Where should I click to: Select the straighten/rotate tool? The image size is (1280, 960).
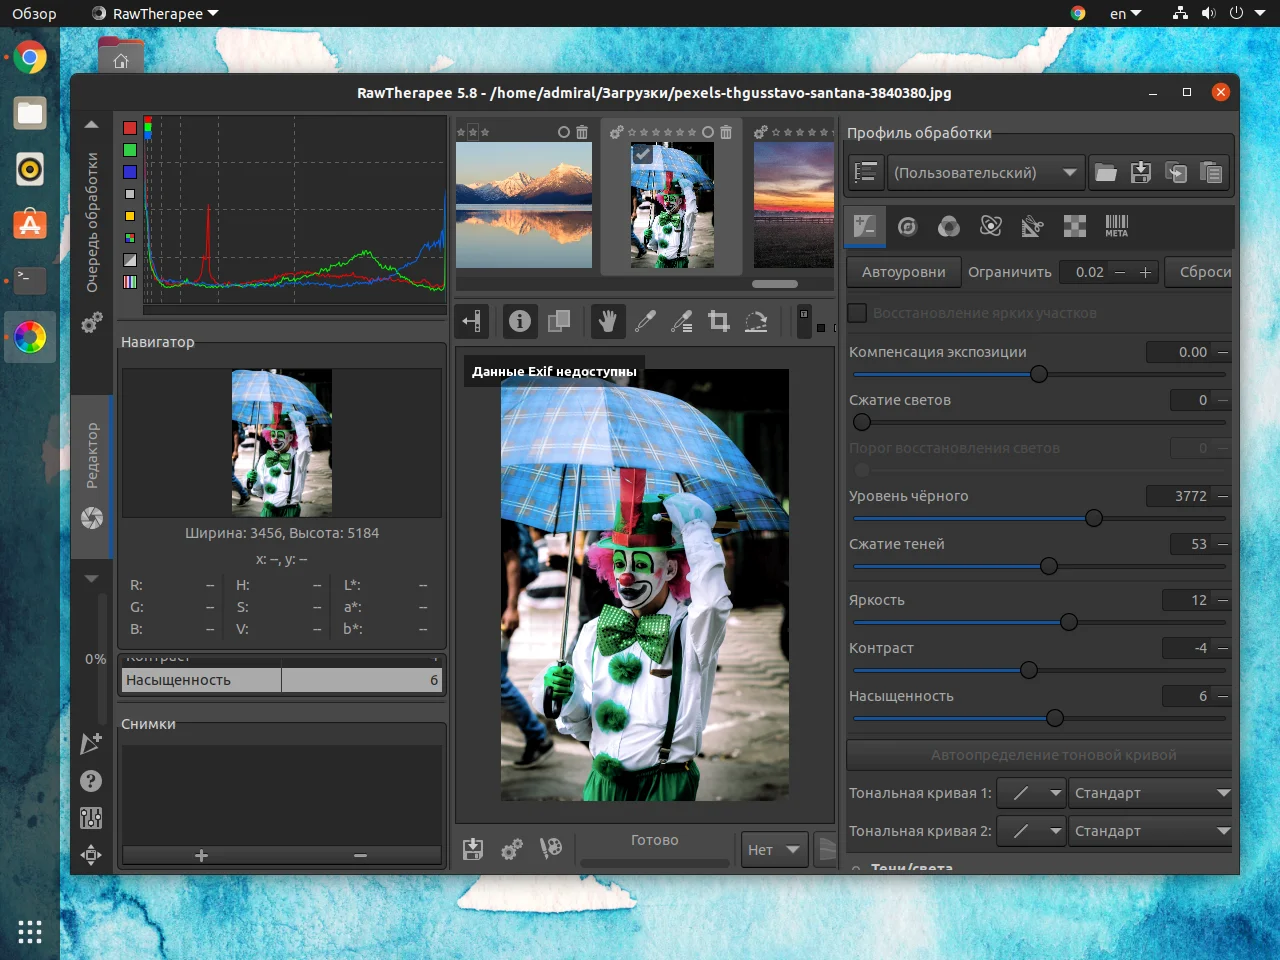pyautogui.click(x=756, y=321)
